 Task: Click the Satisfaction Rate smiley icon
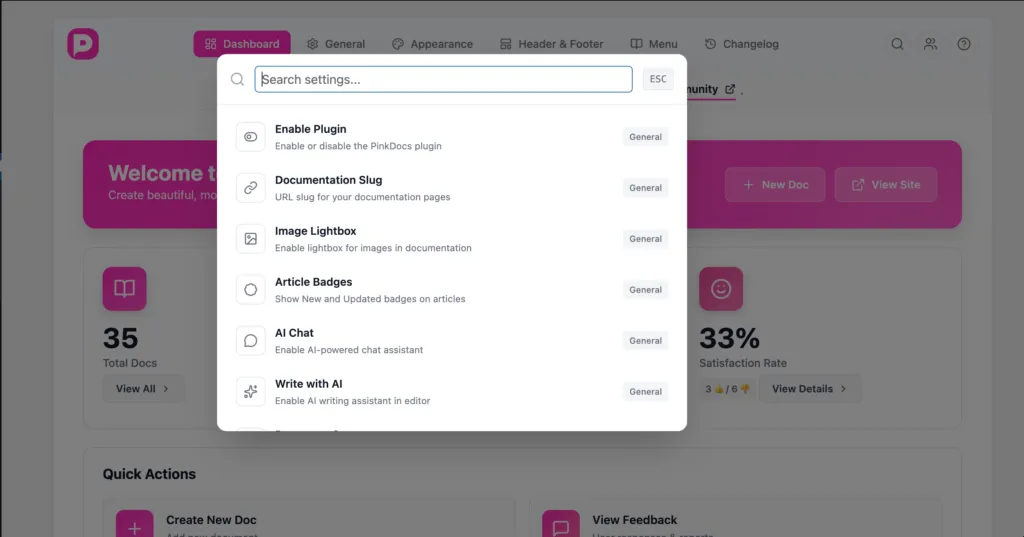(x=721, y=289)
